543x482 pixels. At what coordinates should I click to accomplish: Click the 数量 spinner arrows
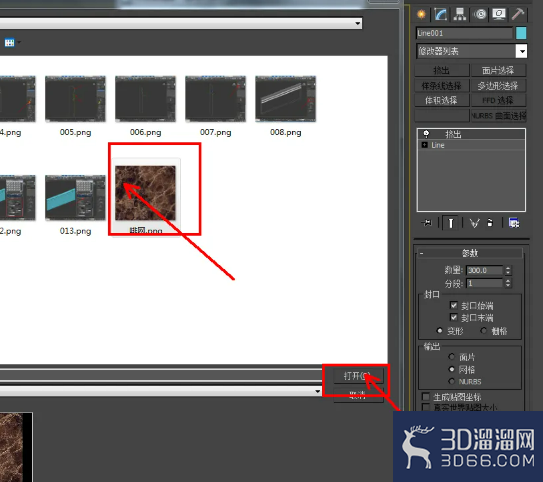coord(508,270)
